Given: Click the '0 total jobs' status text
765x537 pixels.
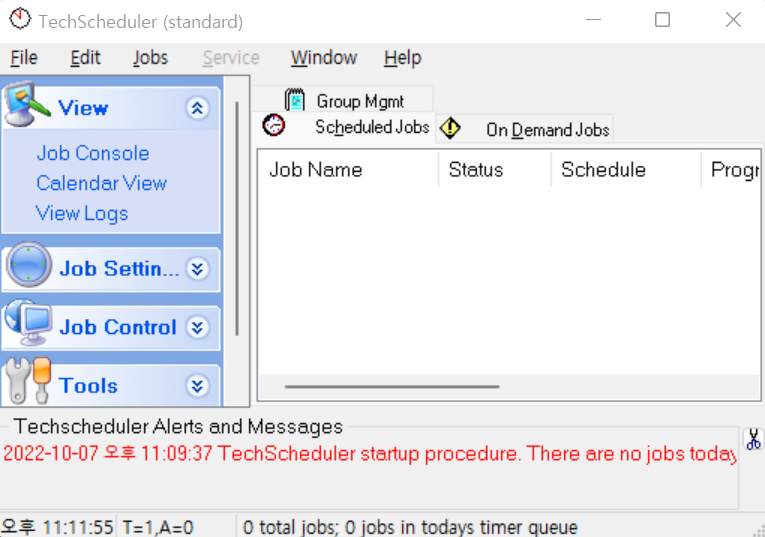Looking at the screenshot, I should pyautogui.click(x=410, y=527).
